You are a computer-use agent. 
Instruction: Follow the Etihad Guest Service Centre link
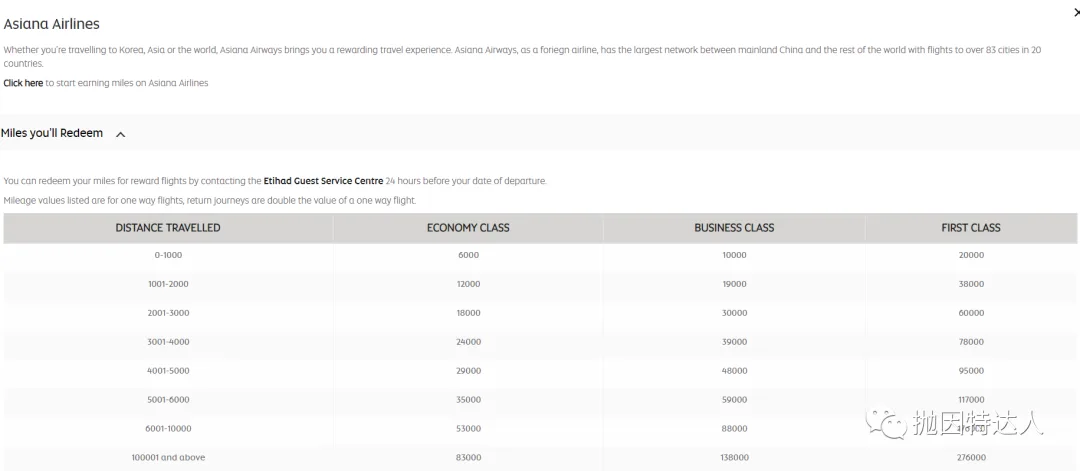point(323,181)
